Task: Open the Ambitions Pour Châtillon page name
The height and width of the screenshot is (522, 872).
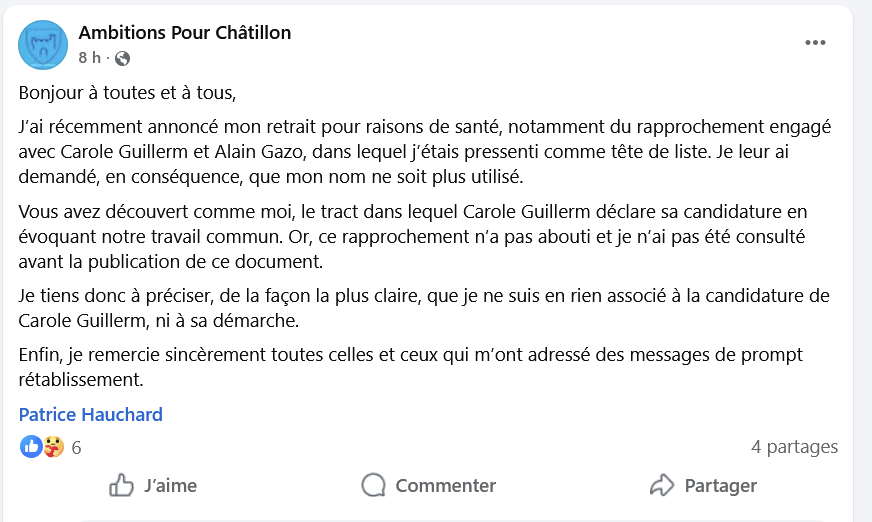Action: (x=185, y=33)
